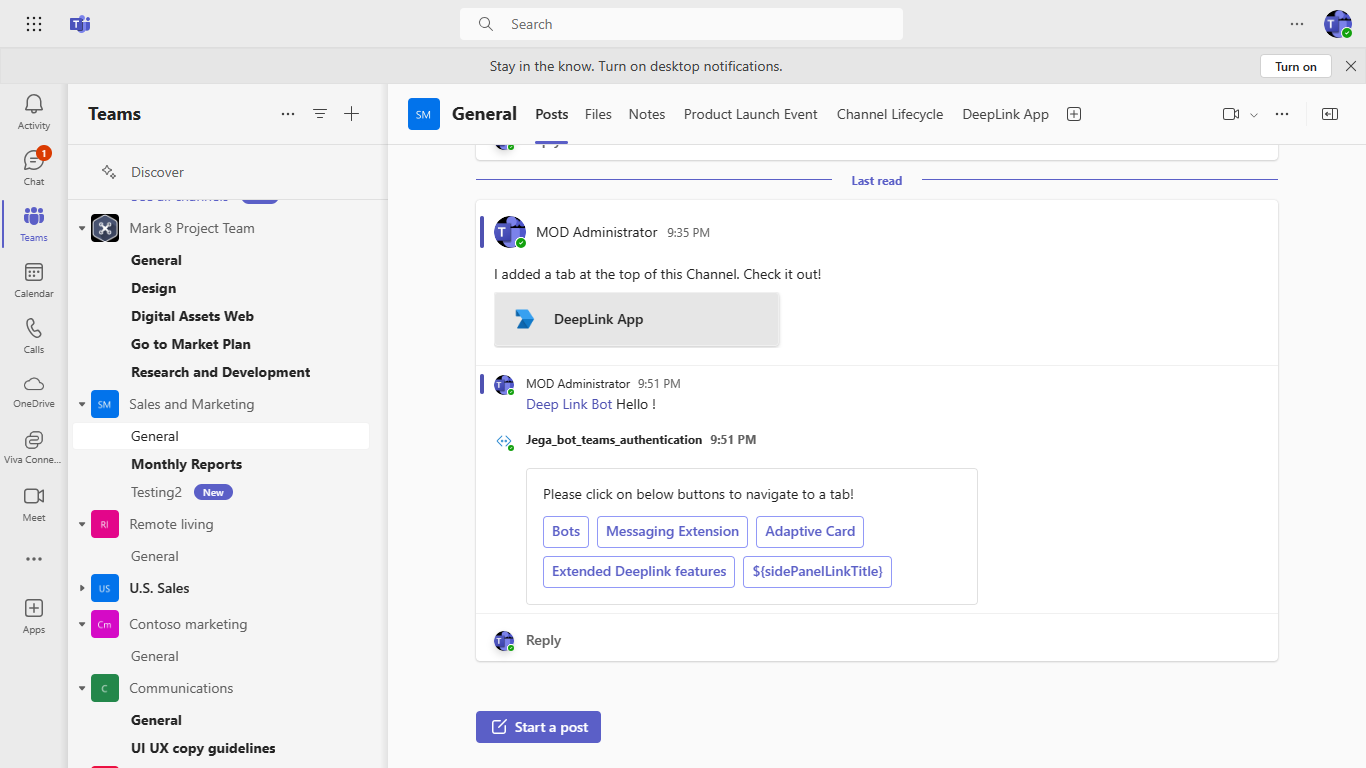Open Activity in the left rail
This screenshot has height=768, width=1366.
(34, 112)
